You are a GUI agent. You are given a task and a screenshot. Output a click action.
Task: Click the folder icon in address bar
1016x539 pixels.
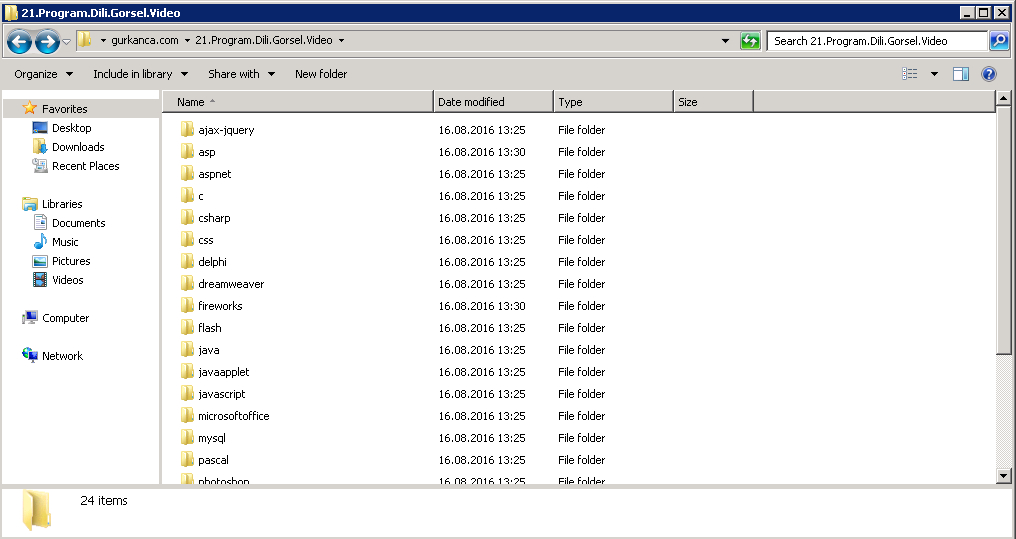[x=85, y=40]
